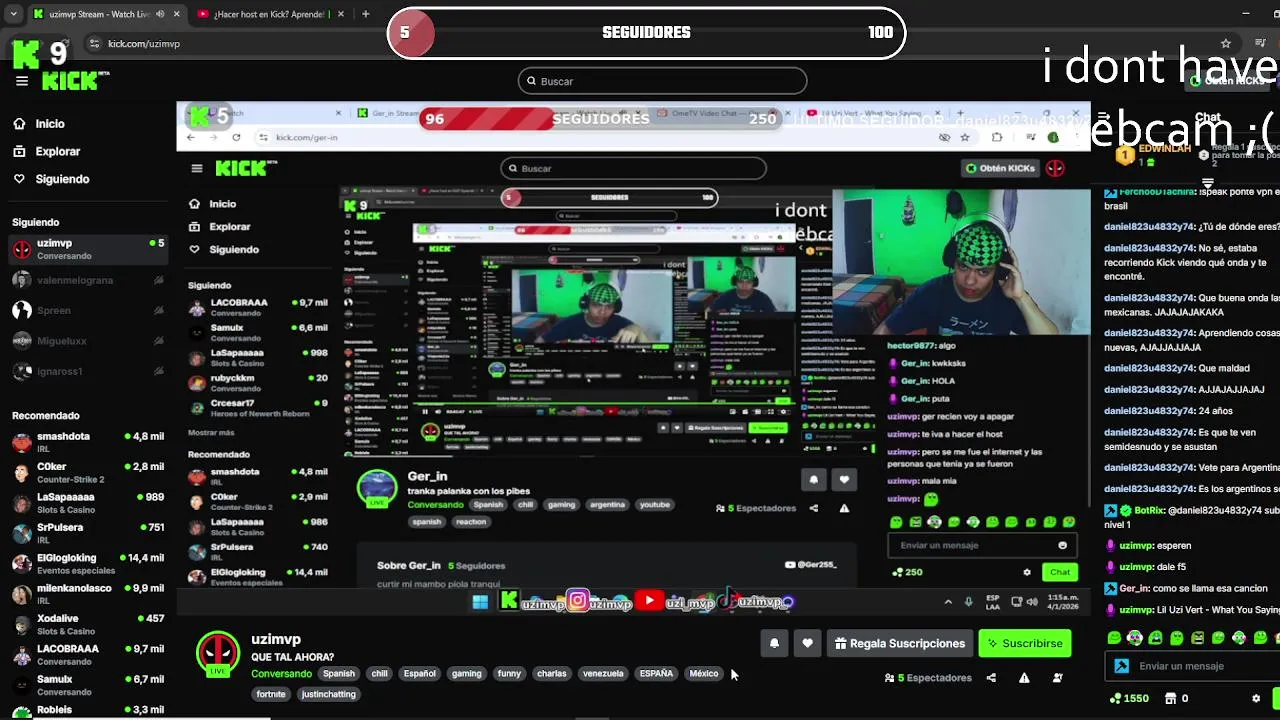The height and width of the screenshot is (720, 1280).
Task: Open Explorar in the sidebar
Action: (x=47, y=152)
